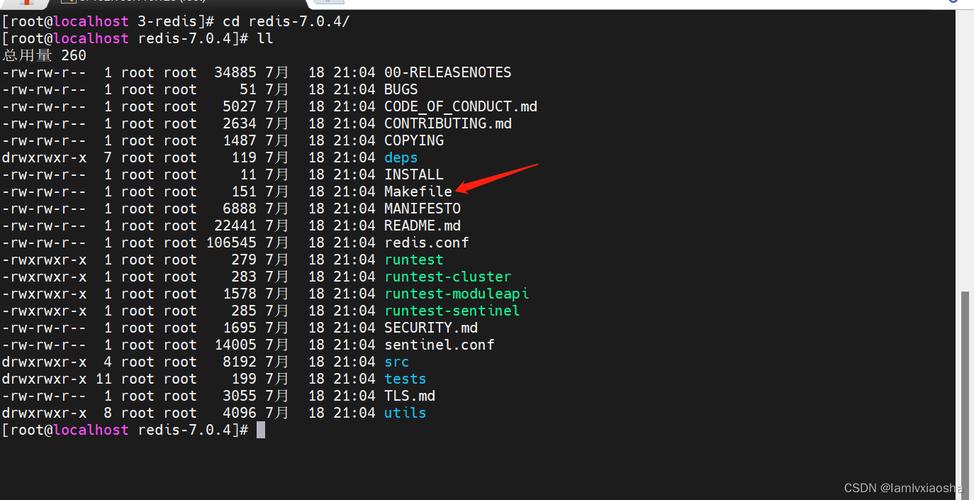The height and width of the screenshot is (500, 974).
Task: Select the BUGS file name
Action: 401,89
